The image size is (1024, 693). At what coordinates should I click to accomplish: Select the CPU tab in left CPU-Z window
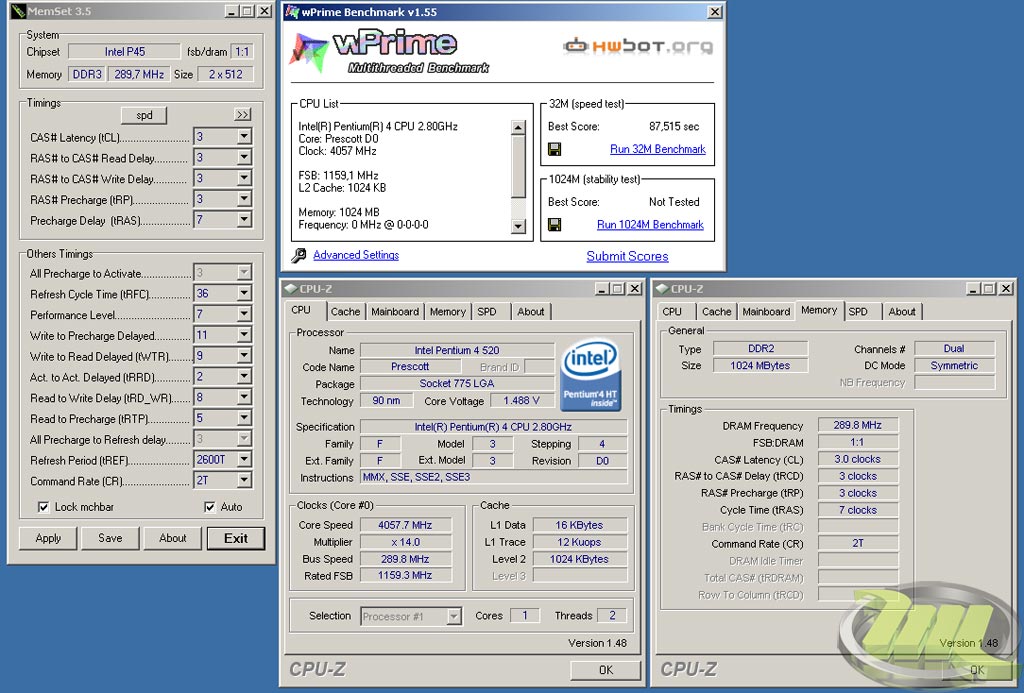click(x=301, y=310)
